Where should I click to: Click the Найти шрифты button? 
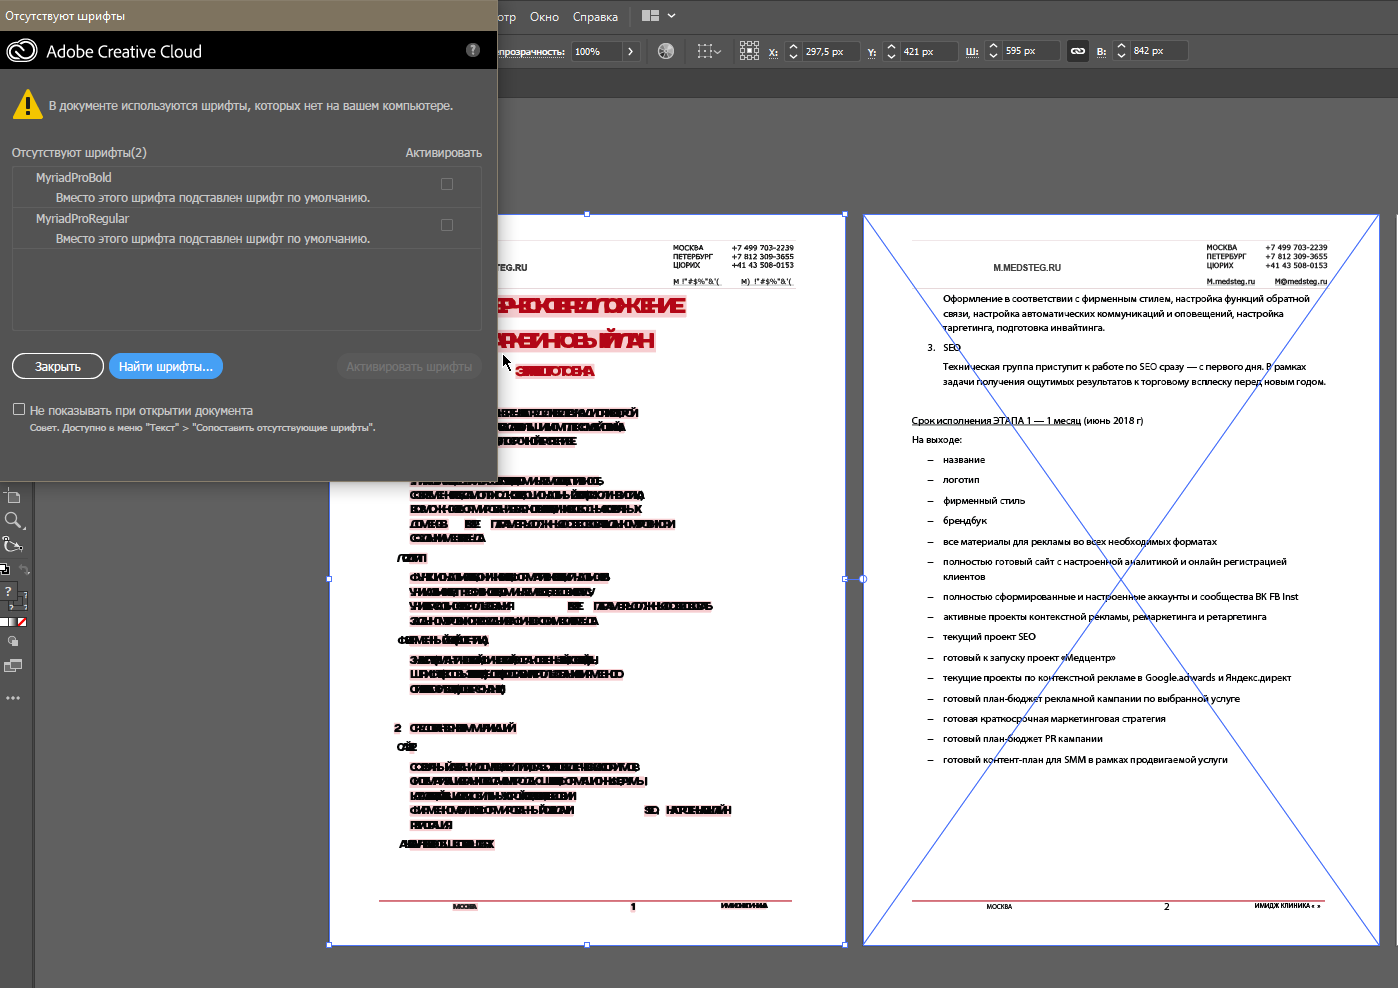[166, 366]
